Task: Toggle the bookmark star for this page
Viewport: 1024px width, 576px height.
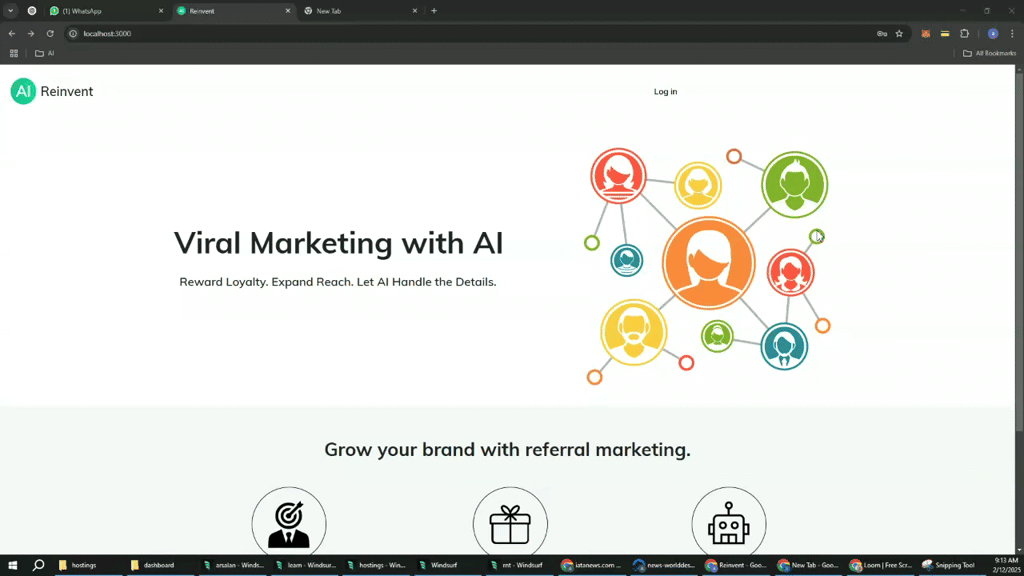Action: pyautogui.click(x=898, y=33)
